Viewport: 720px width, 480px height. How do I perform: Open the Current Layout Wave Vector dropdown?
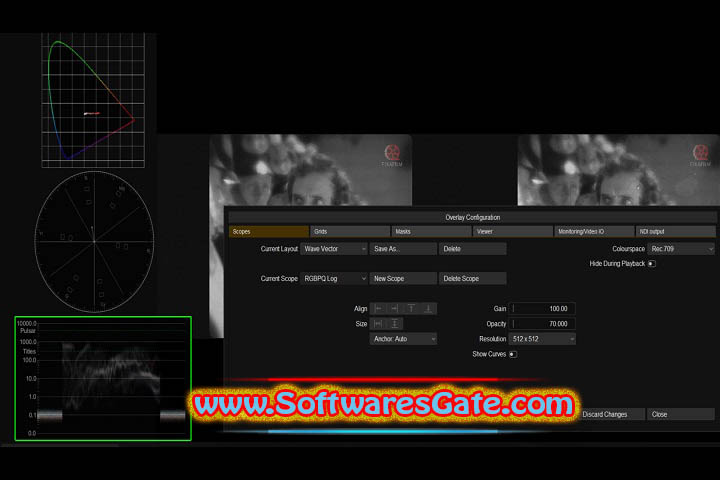334,248
